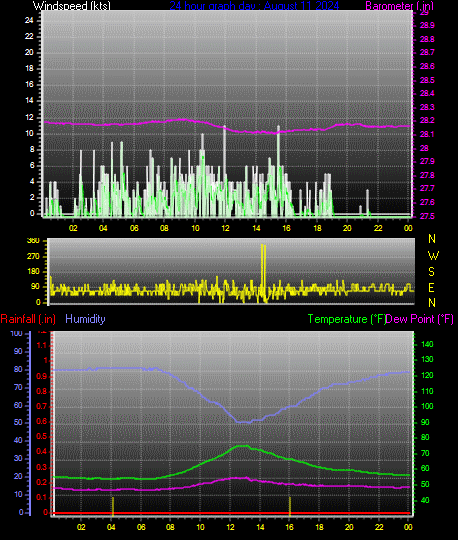Click the yellow marker at hour 04 on the rainfall chart
The height and width of the screenshot is (540, 458).
[x=113, y=507]
